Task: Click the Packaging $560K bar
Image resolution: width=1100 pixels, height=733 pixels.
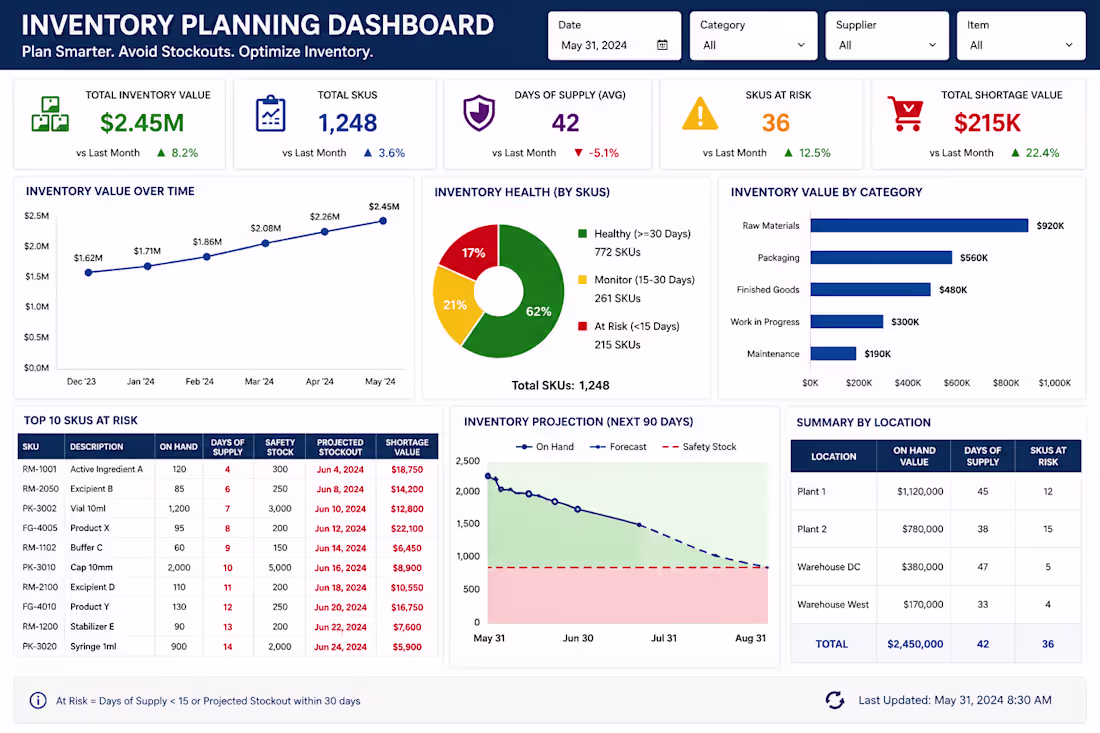Action: tap(881, 257)
